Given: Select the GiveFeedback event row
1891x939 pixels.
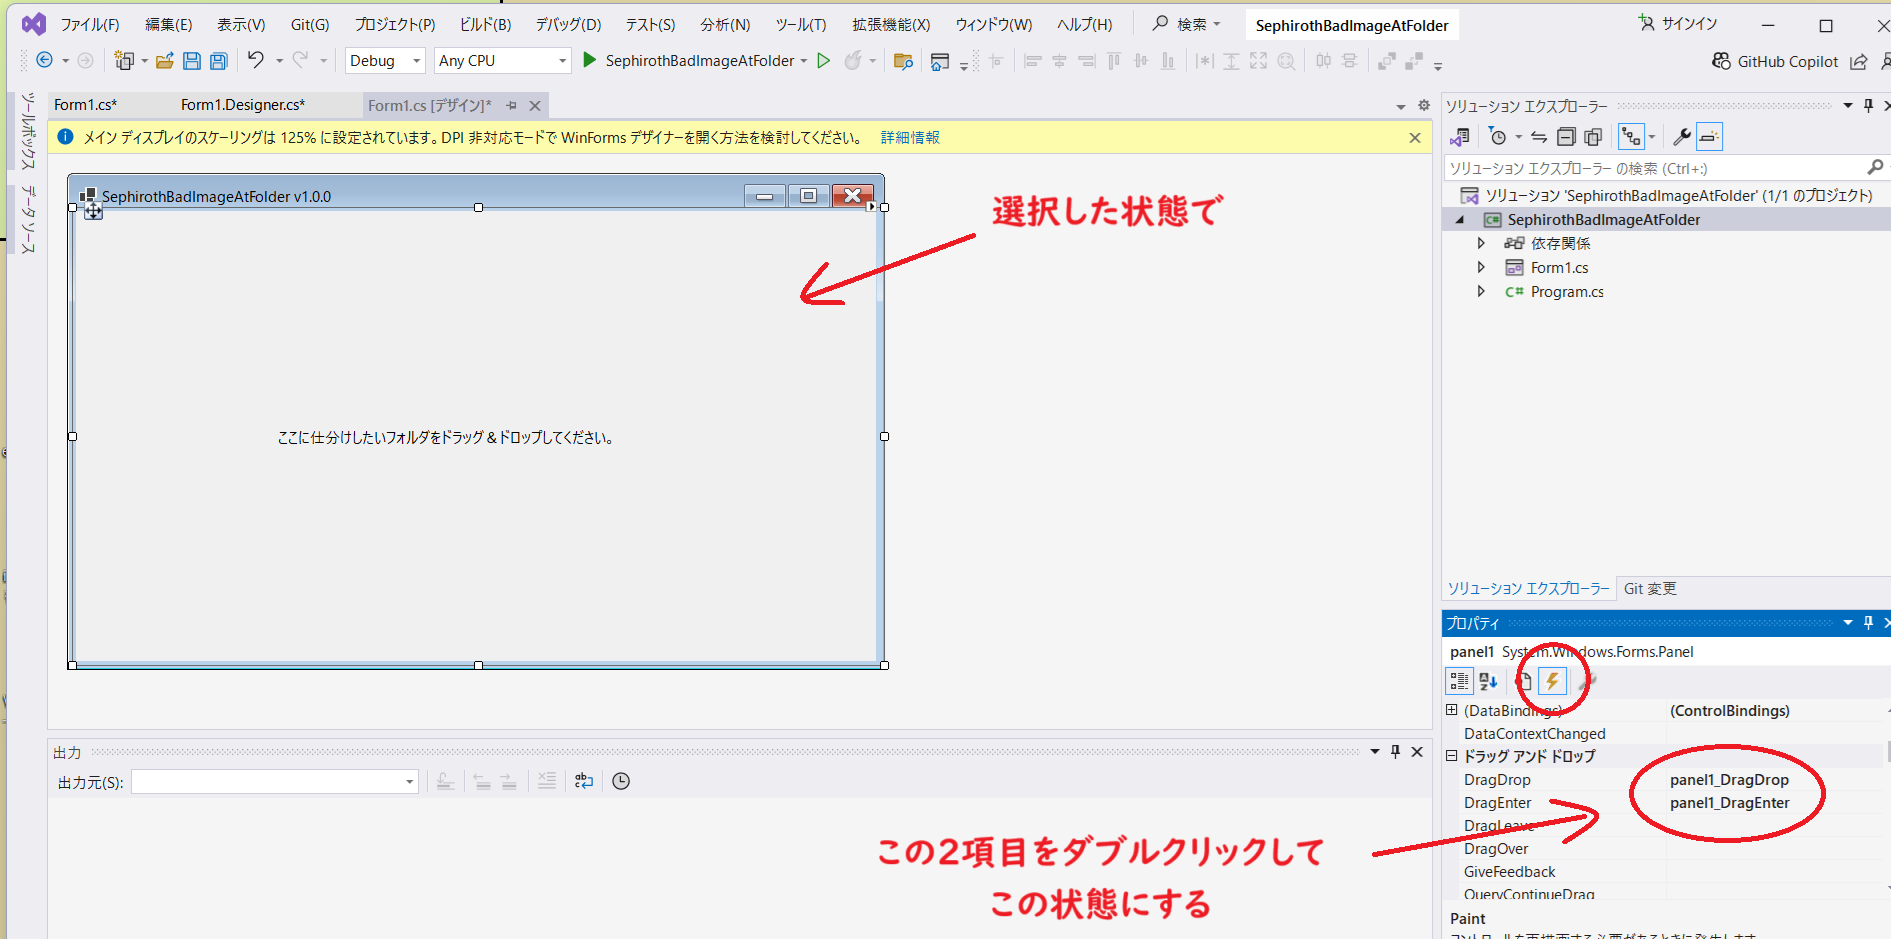Looking at the screenshot, I should click(x=1665, y=872).
